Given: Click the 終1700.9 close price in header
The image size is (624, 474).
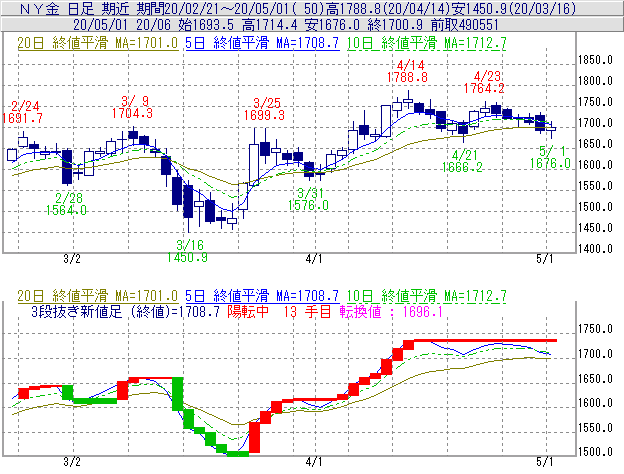Looking at the screenshot, I should click(x=395, y=25).
